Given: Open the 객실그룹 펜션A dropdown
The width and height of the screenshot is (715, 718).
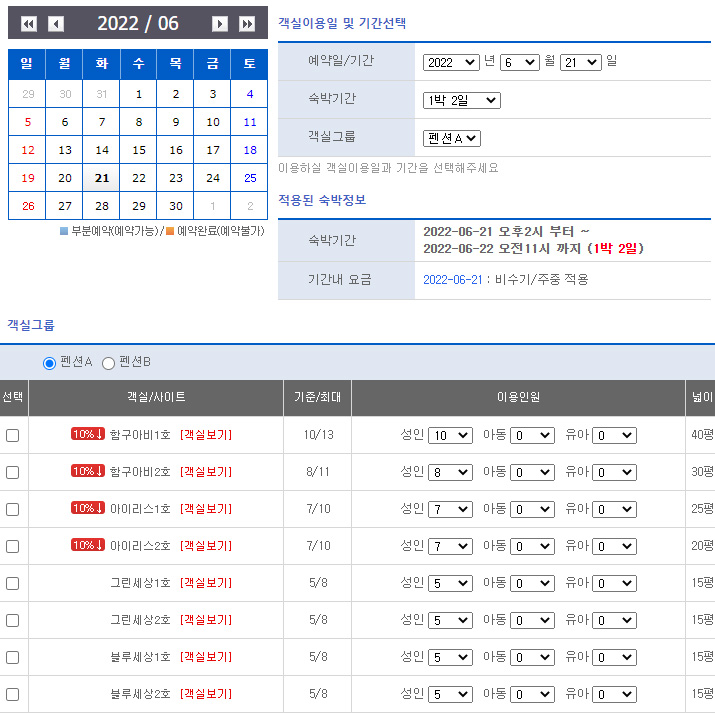Looking at the screenshot, I should (452, 138).
